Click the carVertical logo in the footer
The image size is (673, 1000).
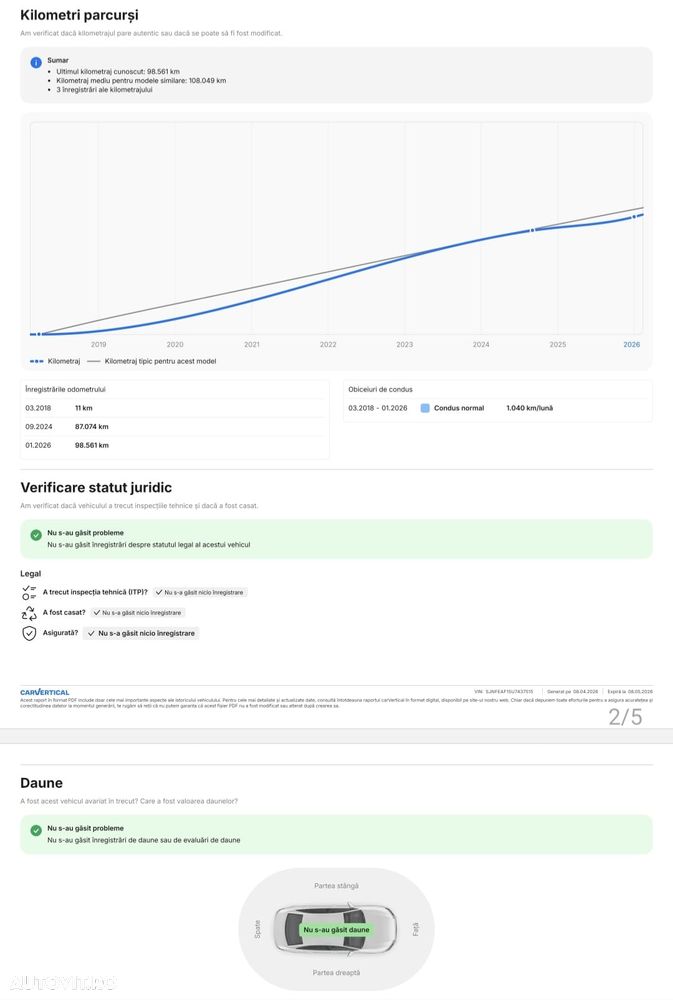click(x=45, y=692)
